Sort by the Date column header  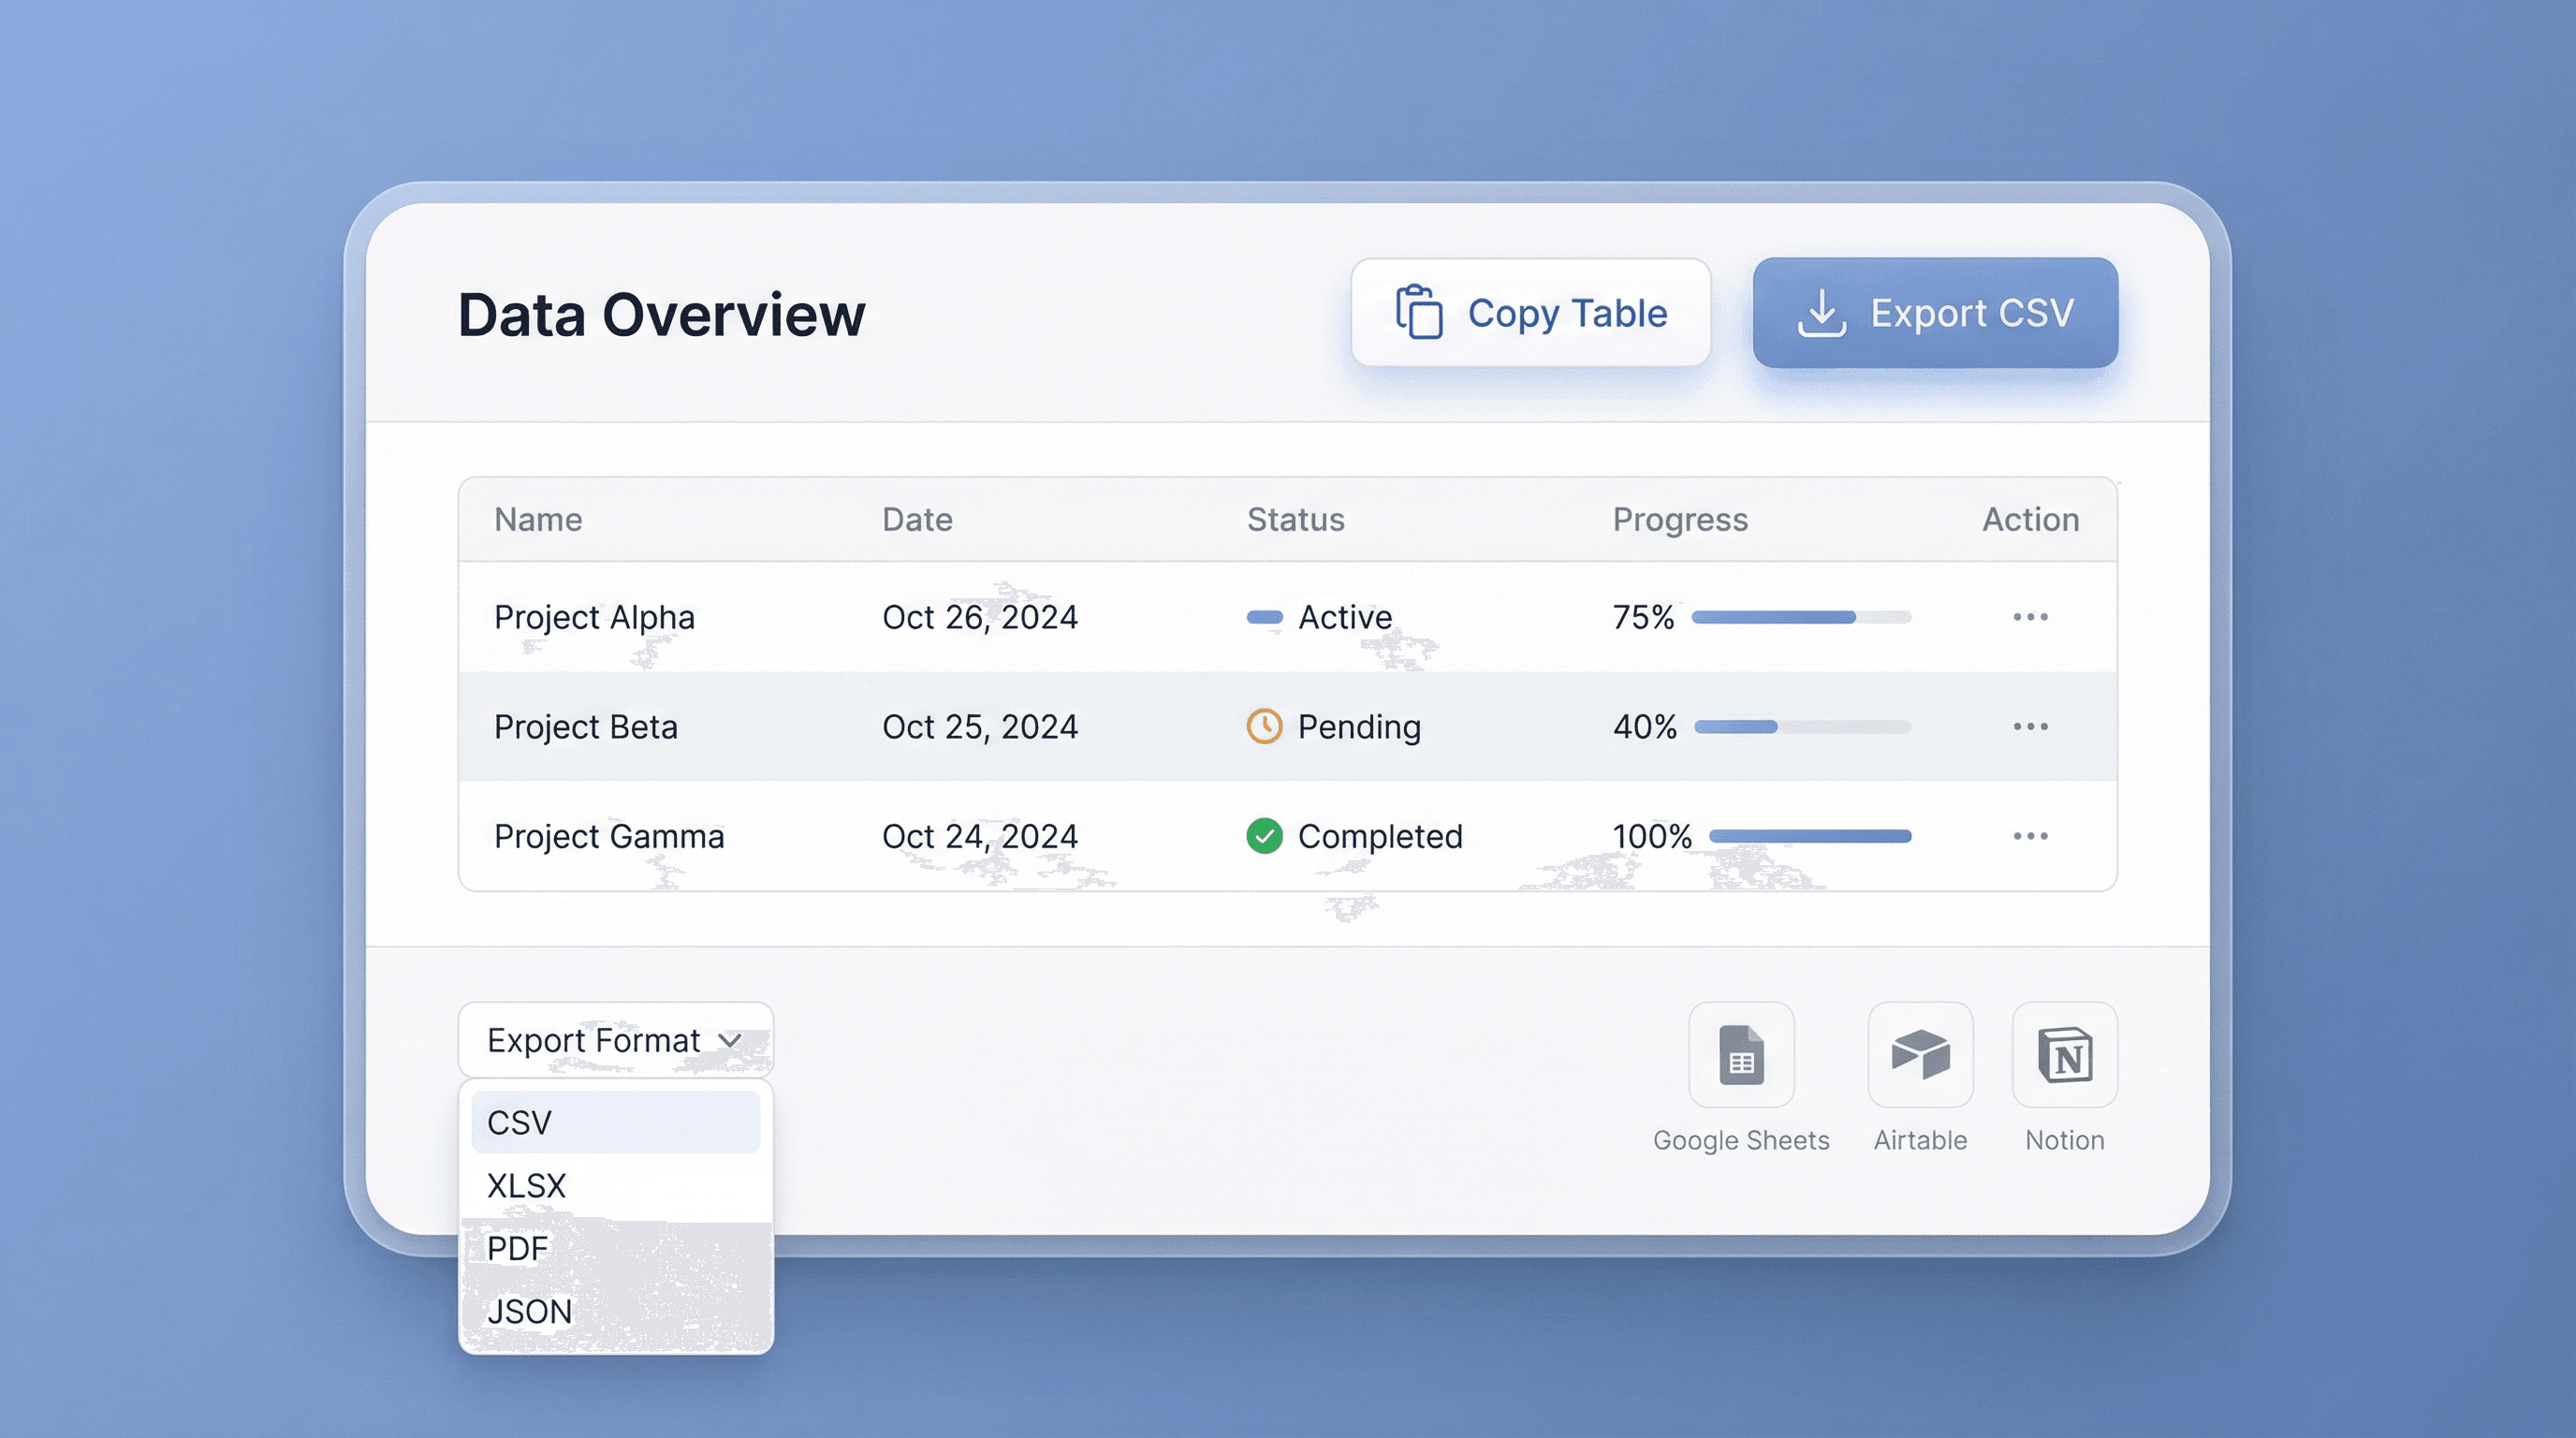(917, 520)
